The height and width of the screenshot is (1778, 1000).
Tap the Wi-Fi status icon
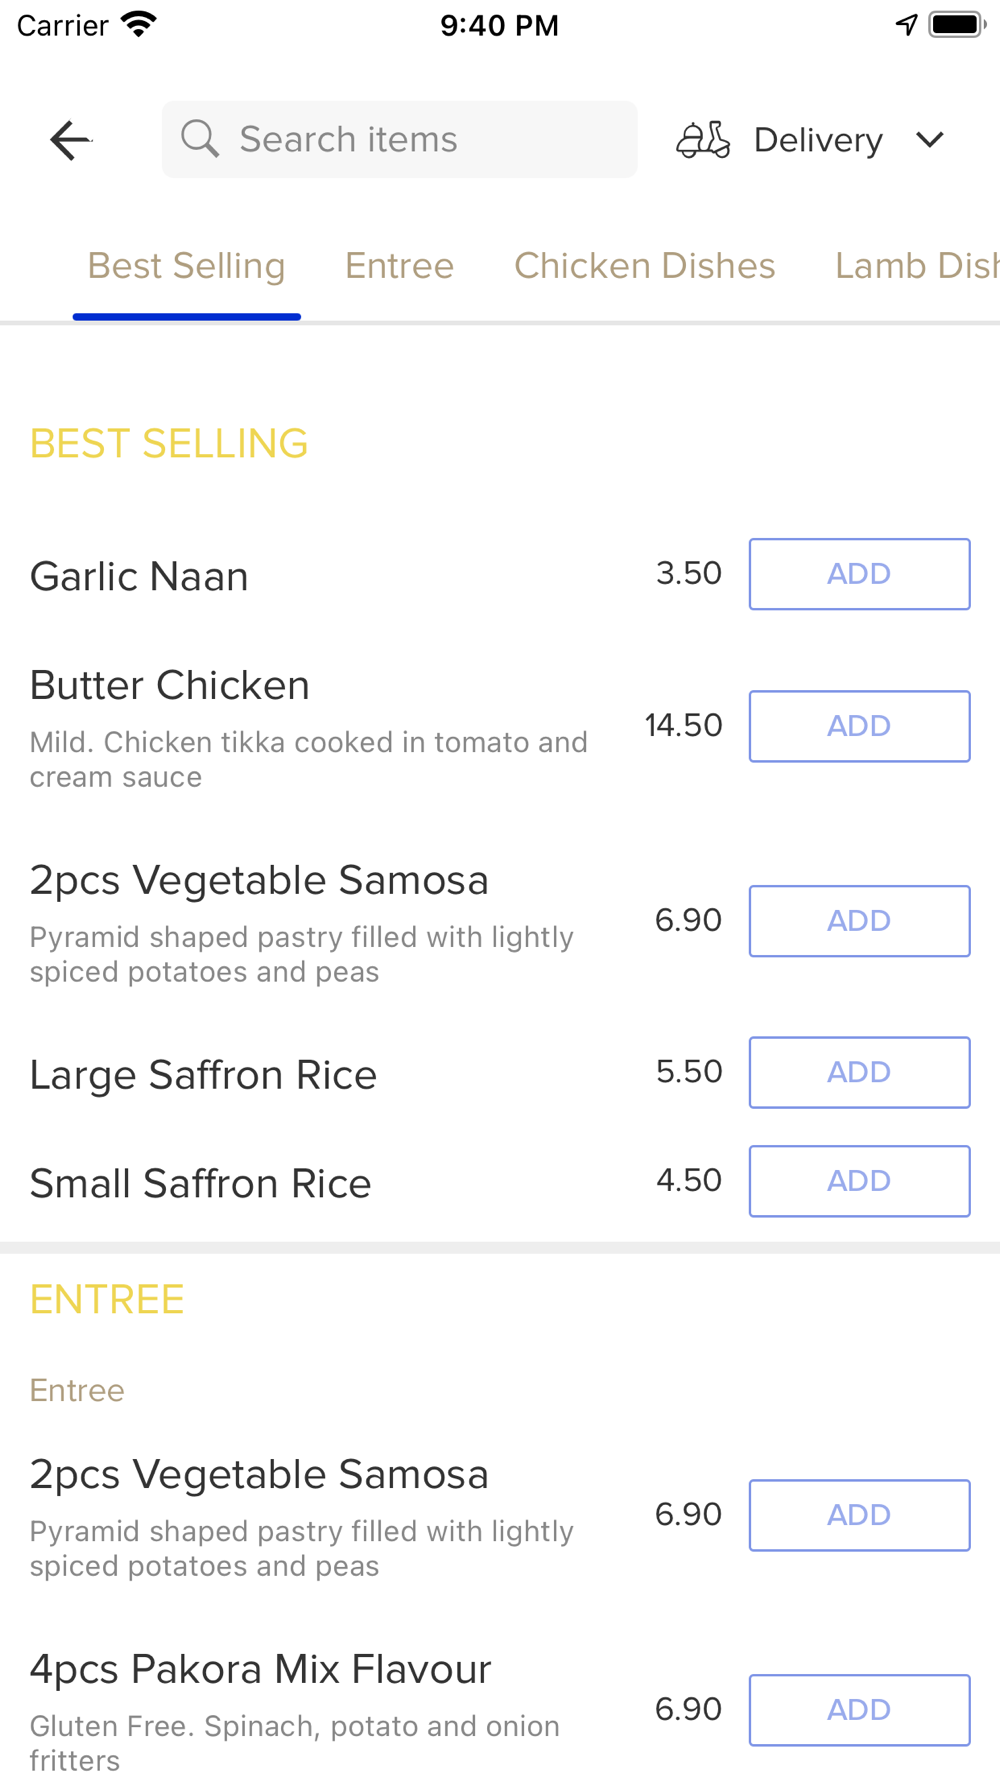(139, 24)
